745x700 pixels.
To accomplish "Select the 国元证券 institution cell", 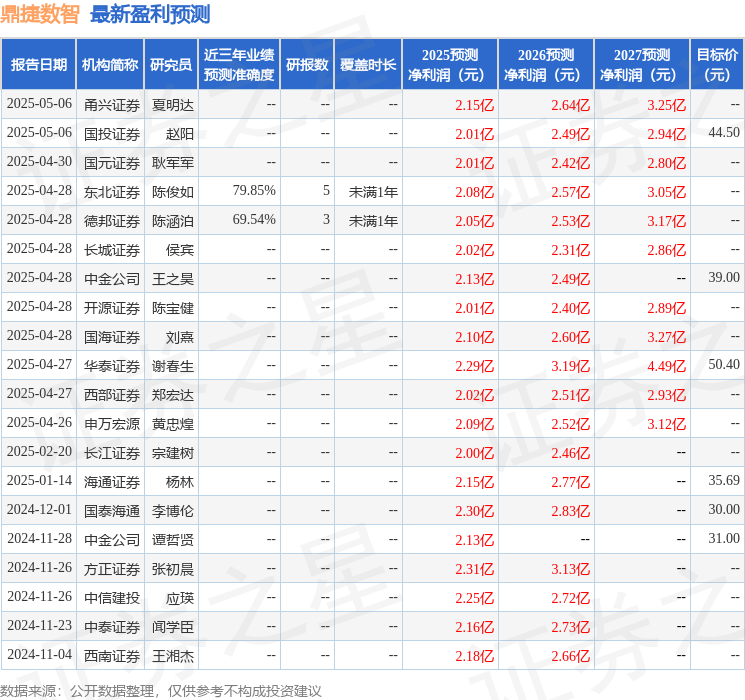I will 112,163.
